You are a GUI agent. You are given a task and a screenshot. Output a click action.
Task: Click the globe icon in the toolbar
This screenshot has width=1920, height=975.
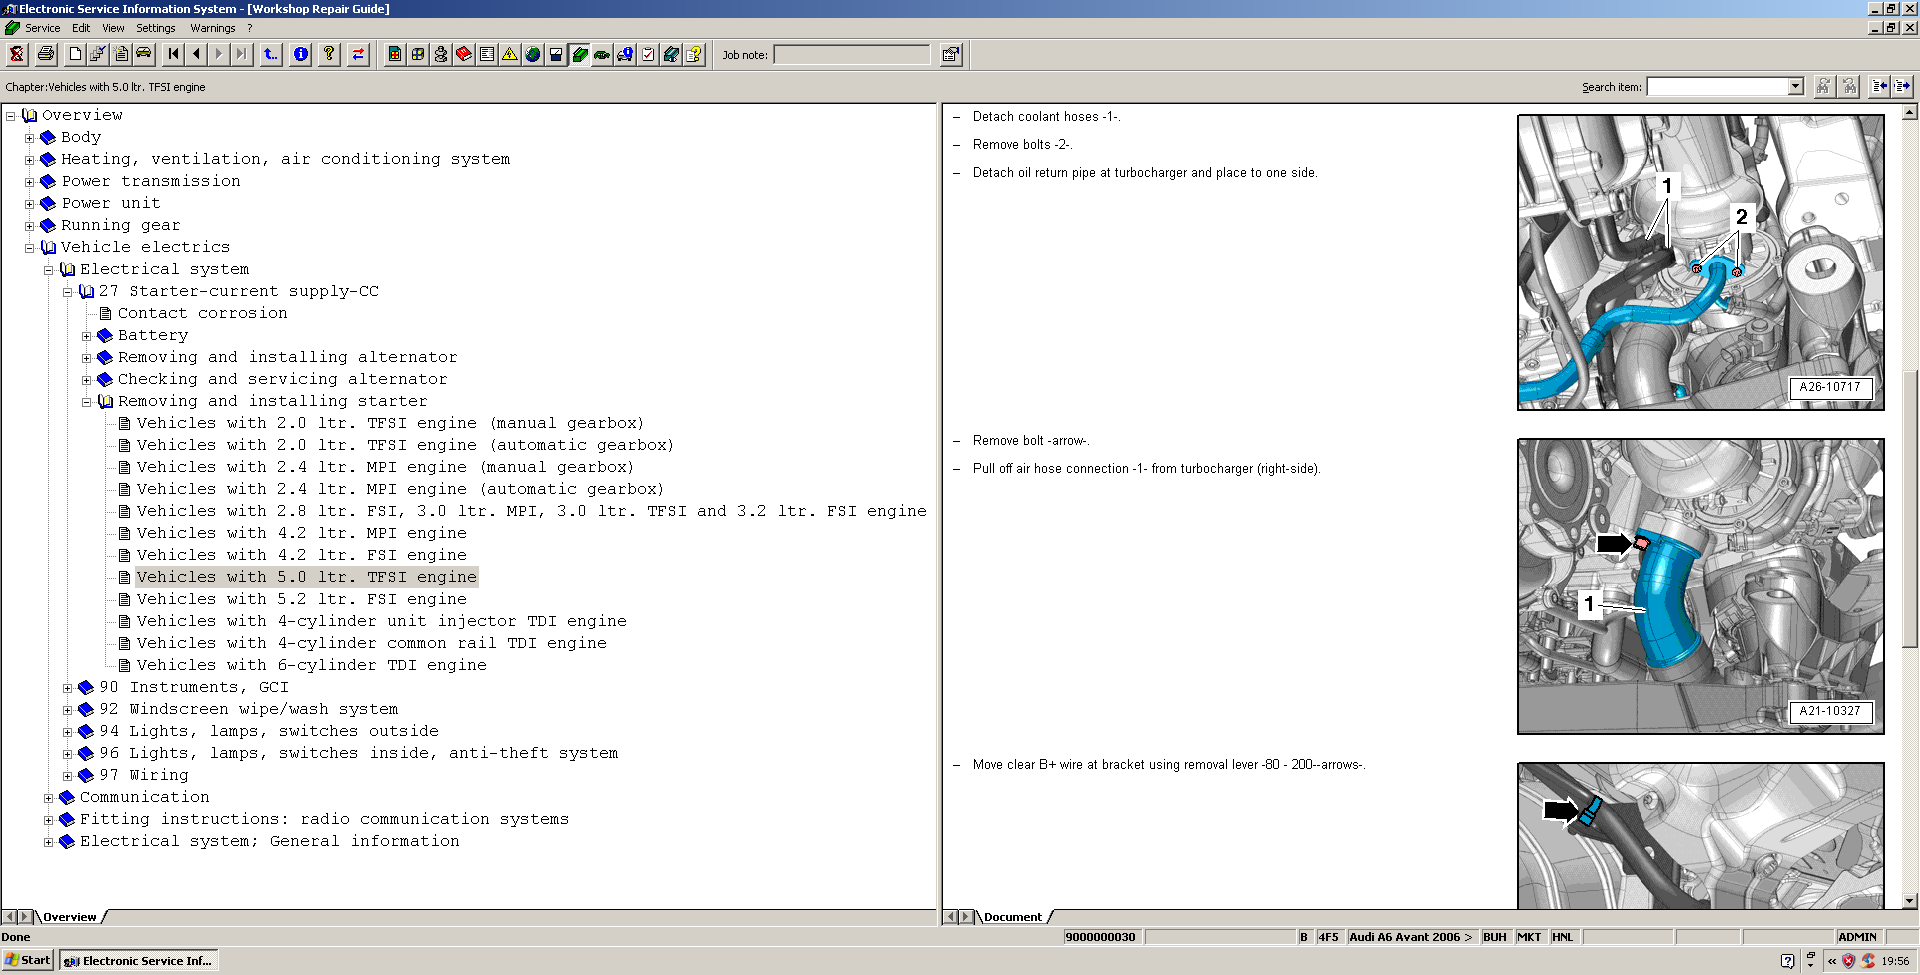(x=533, y=54)
